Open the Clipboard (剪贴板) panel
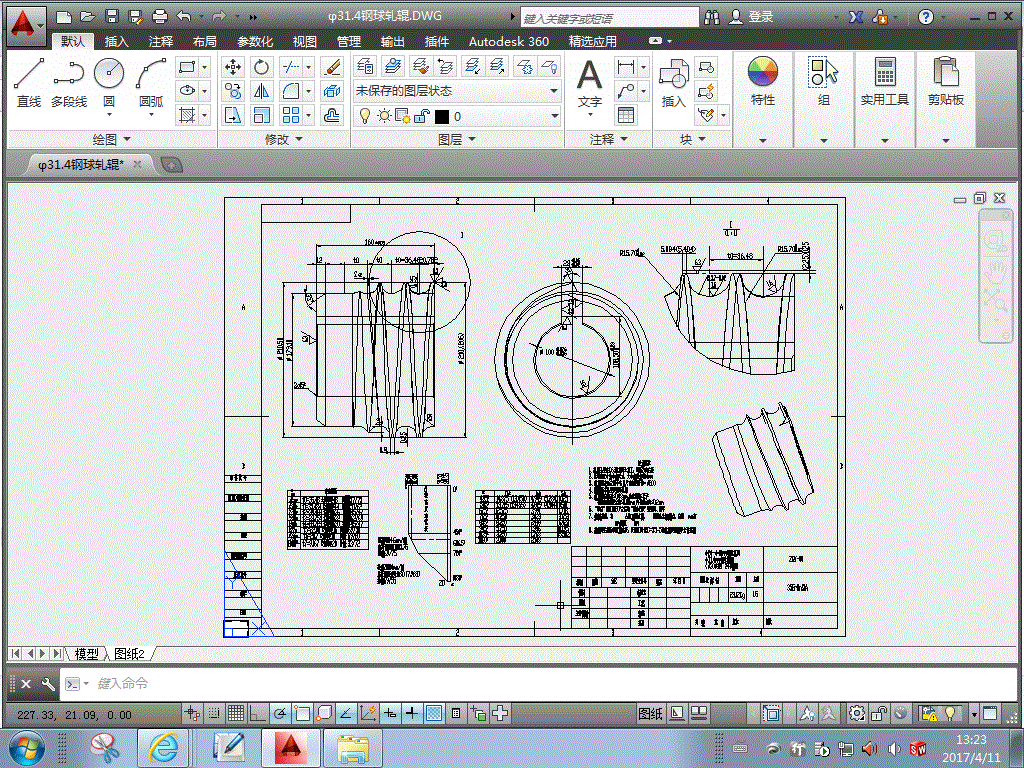This screenshot has width=1024, height=768. tap(945, 82)
